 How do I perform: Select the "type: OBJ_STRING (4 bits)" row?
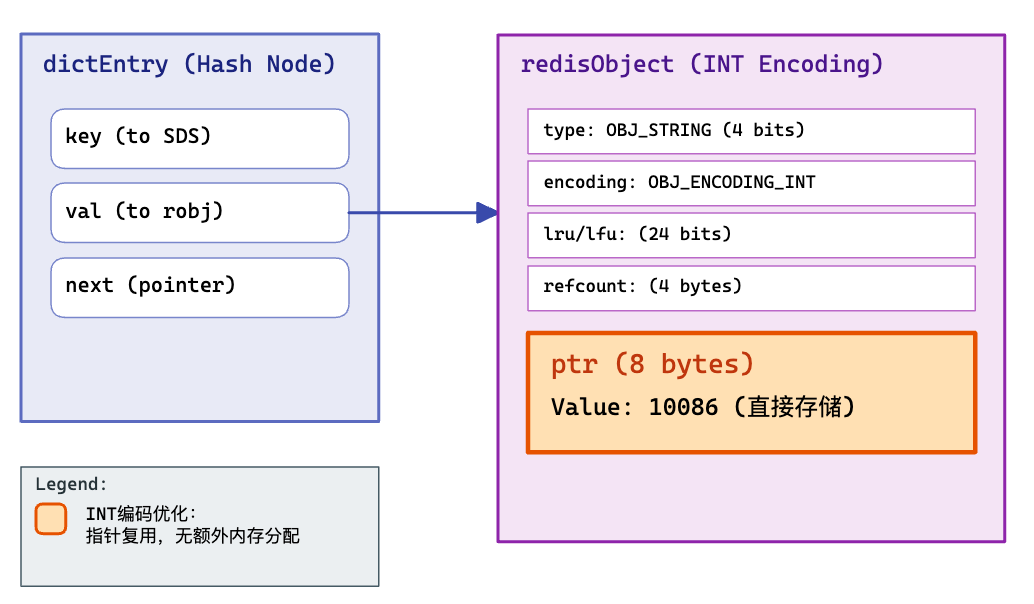coord(750,131)
